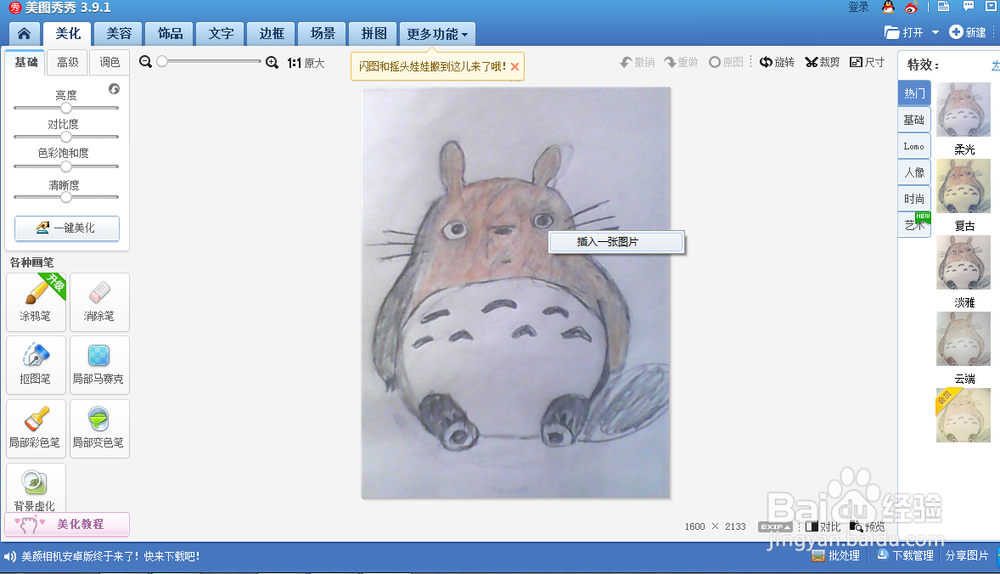This screenshot has height=574, width=1000.
Task: Click the 重做 redo button
Action: (681, 62)
